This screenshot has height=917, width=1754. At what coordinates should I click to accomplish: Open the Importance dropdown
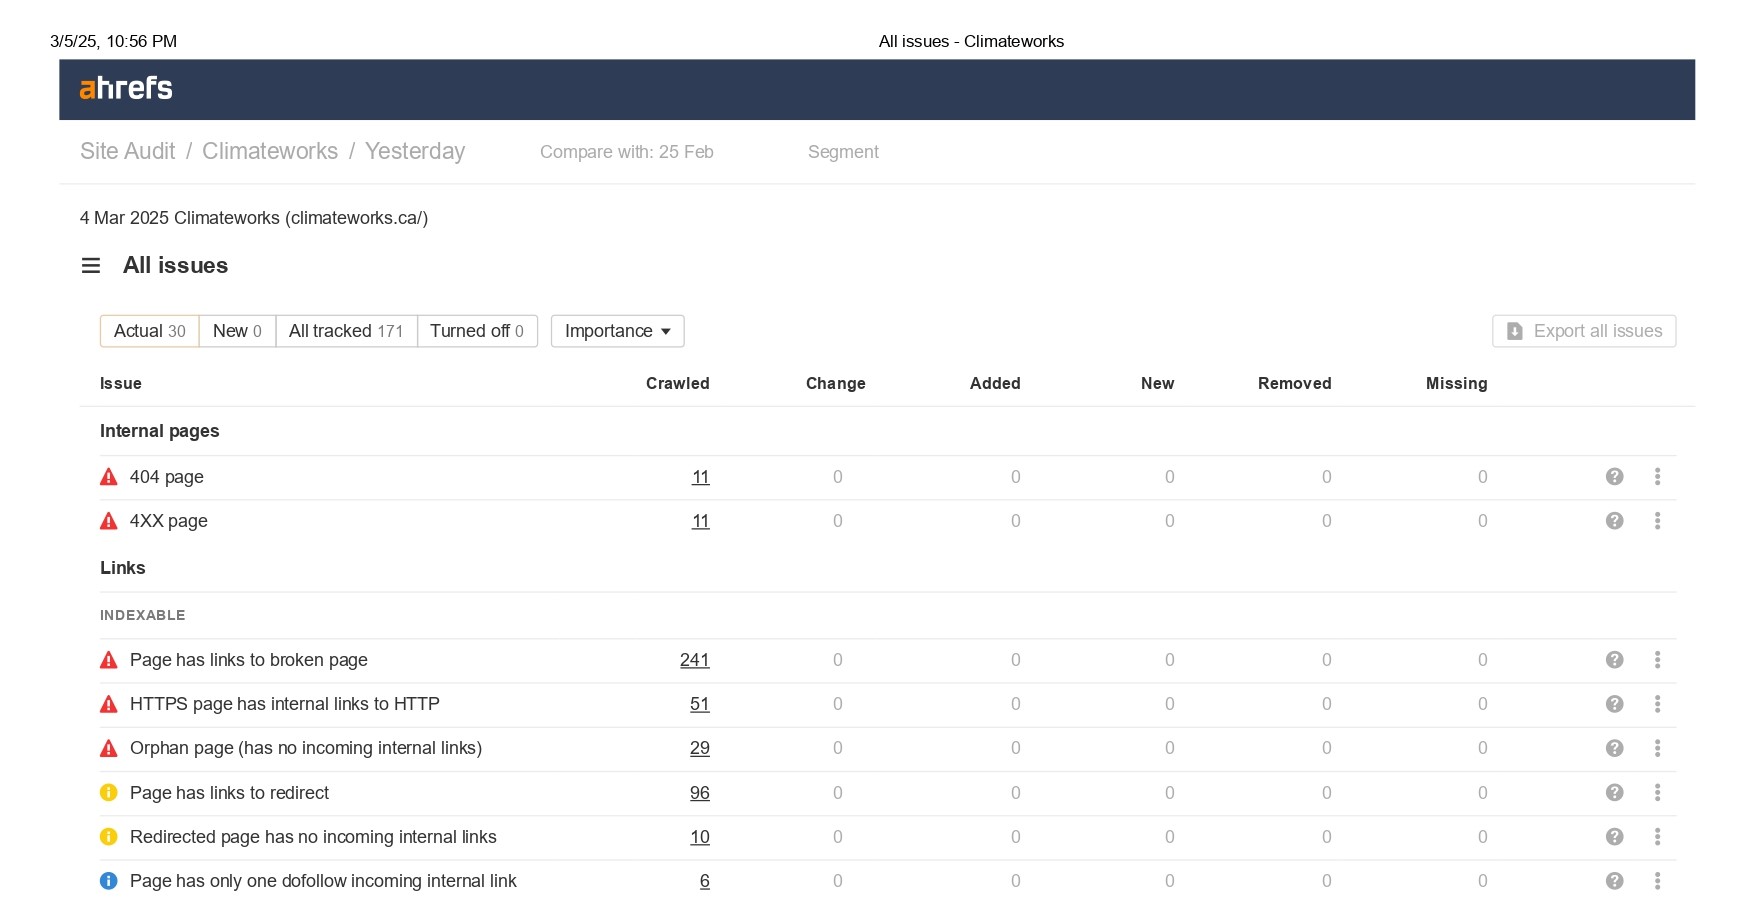[617, 331]
